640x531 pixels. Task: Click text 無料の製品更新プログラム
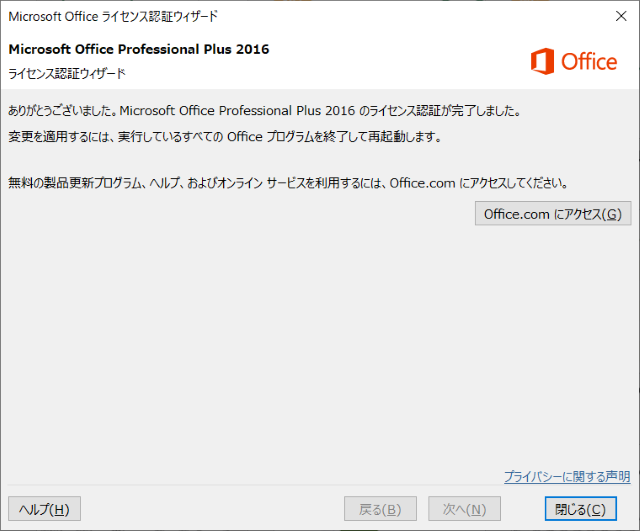74,183
